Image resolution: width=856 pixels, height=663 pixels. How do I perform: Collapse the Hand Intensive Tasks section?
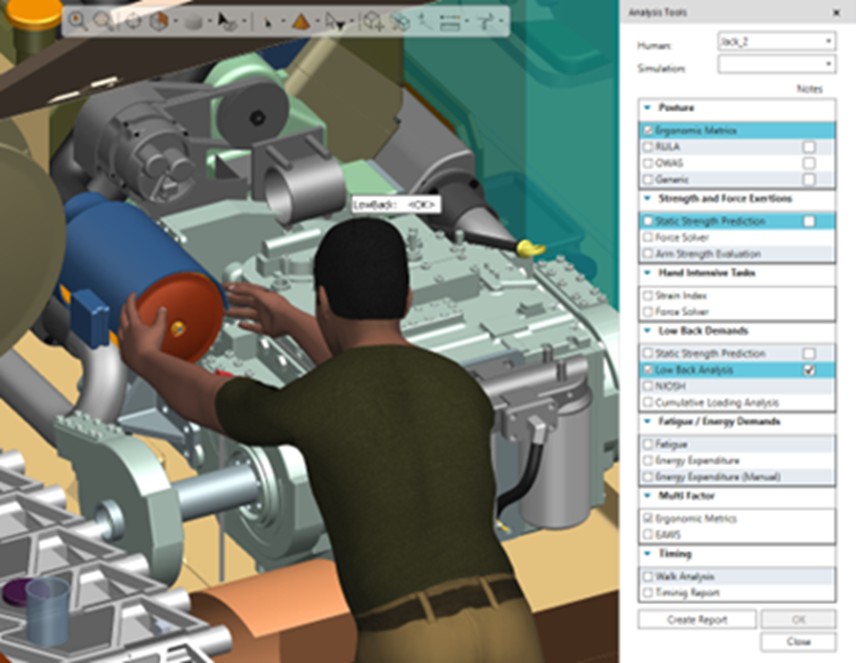pyautogui.click(x=647, y=273)
